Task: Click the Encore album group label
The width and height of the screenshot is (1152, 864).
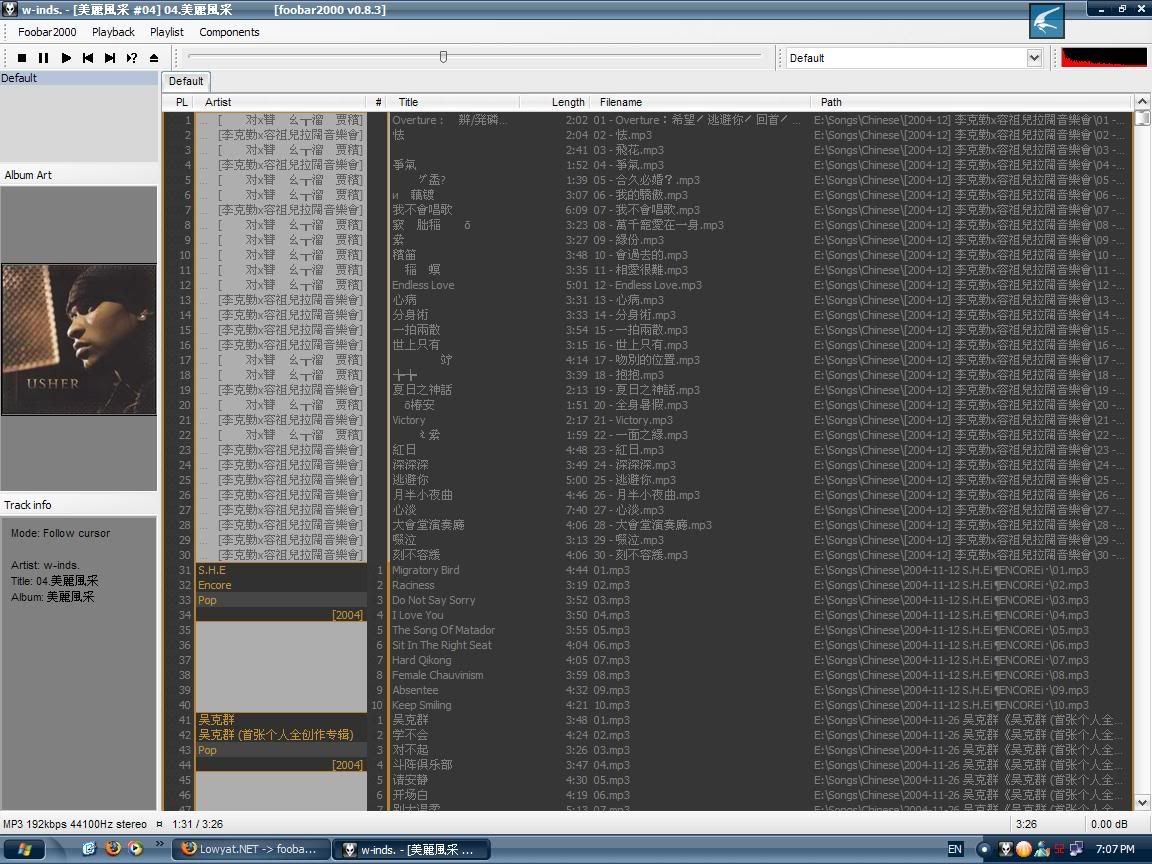Action: coord(215,586)
